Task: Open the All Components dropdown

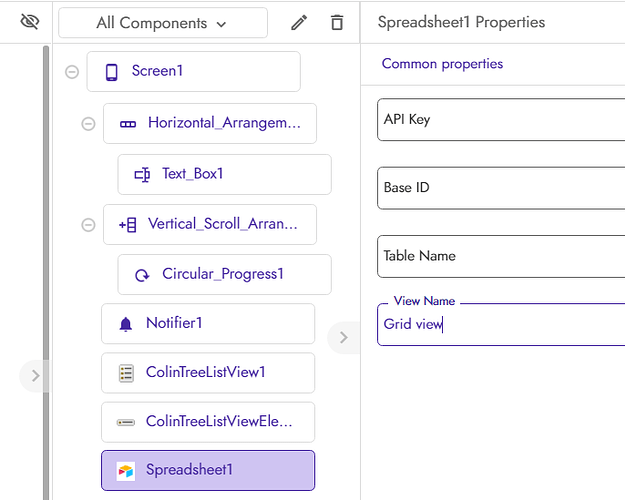Action: pyautogui.click(x=163, y=23)
